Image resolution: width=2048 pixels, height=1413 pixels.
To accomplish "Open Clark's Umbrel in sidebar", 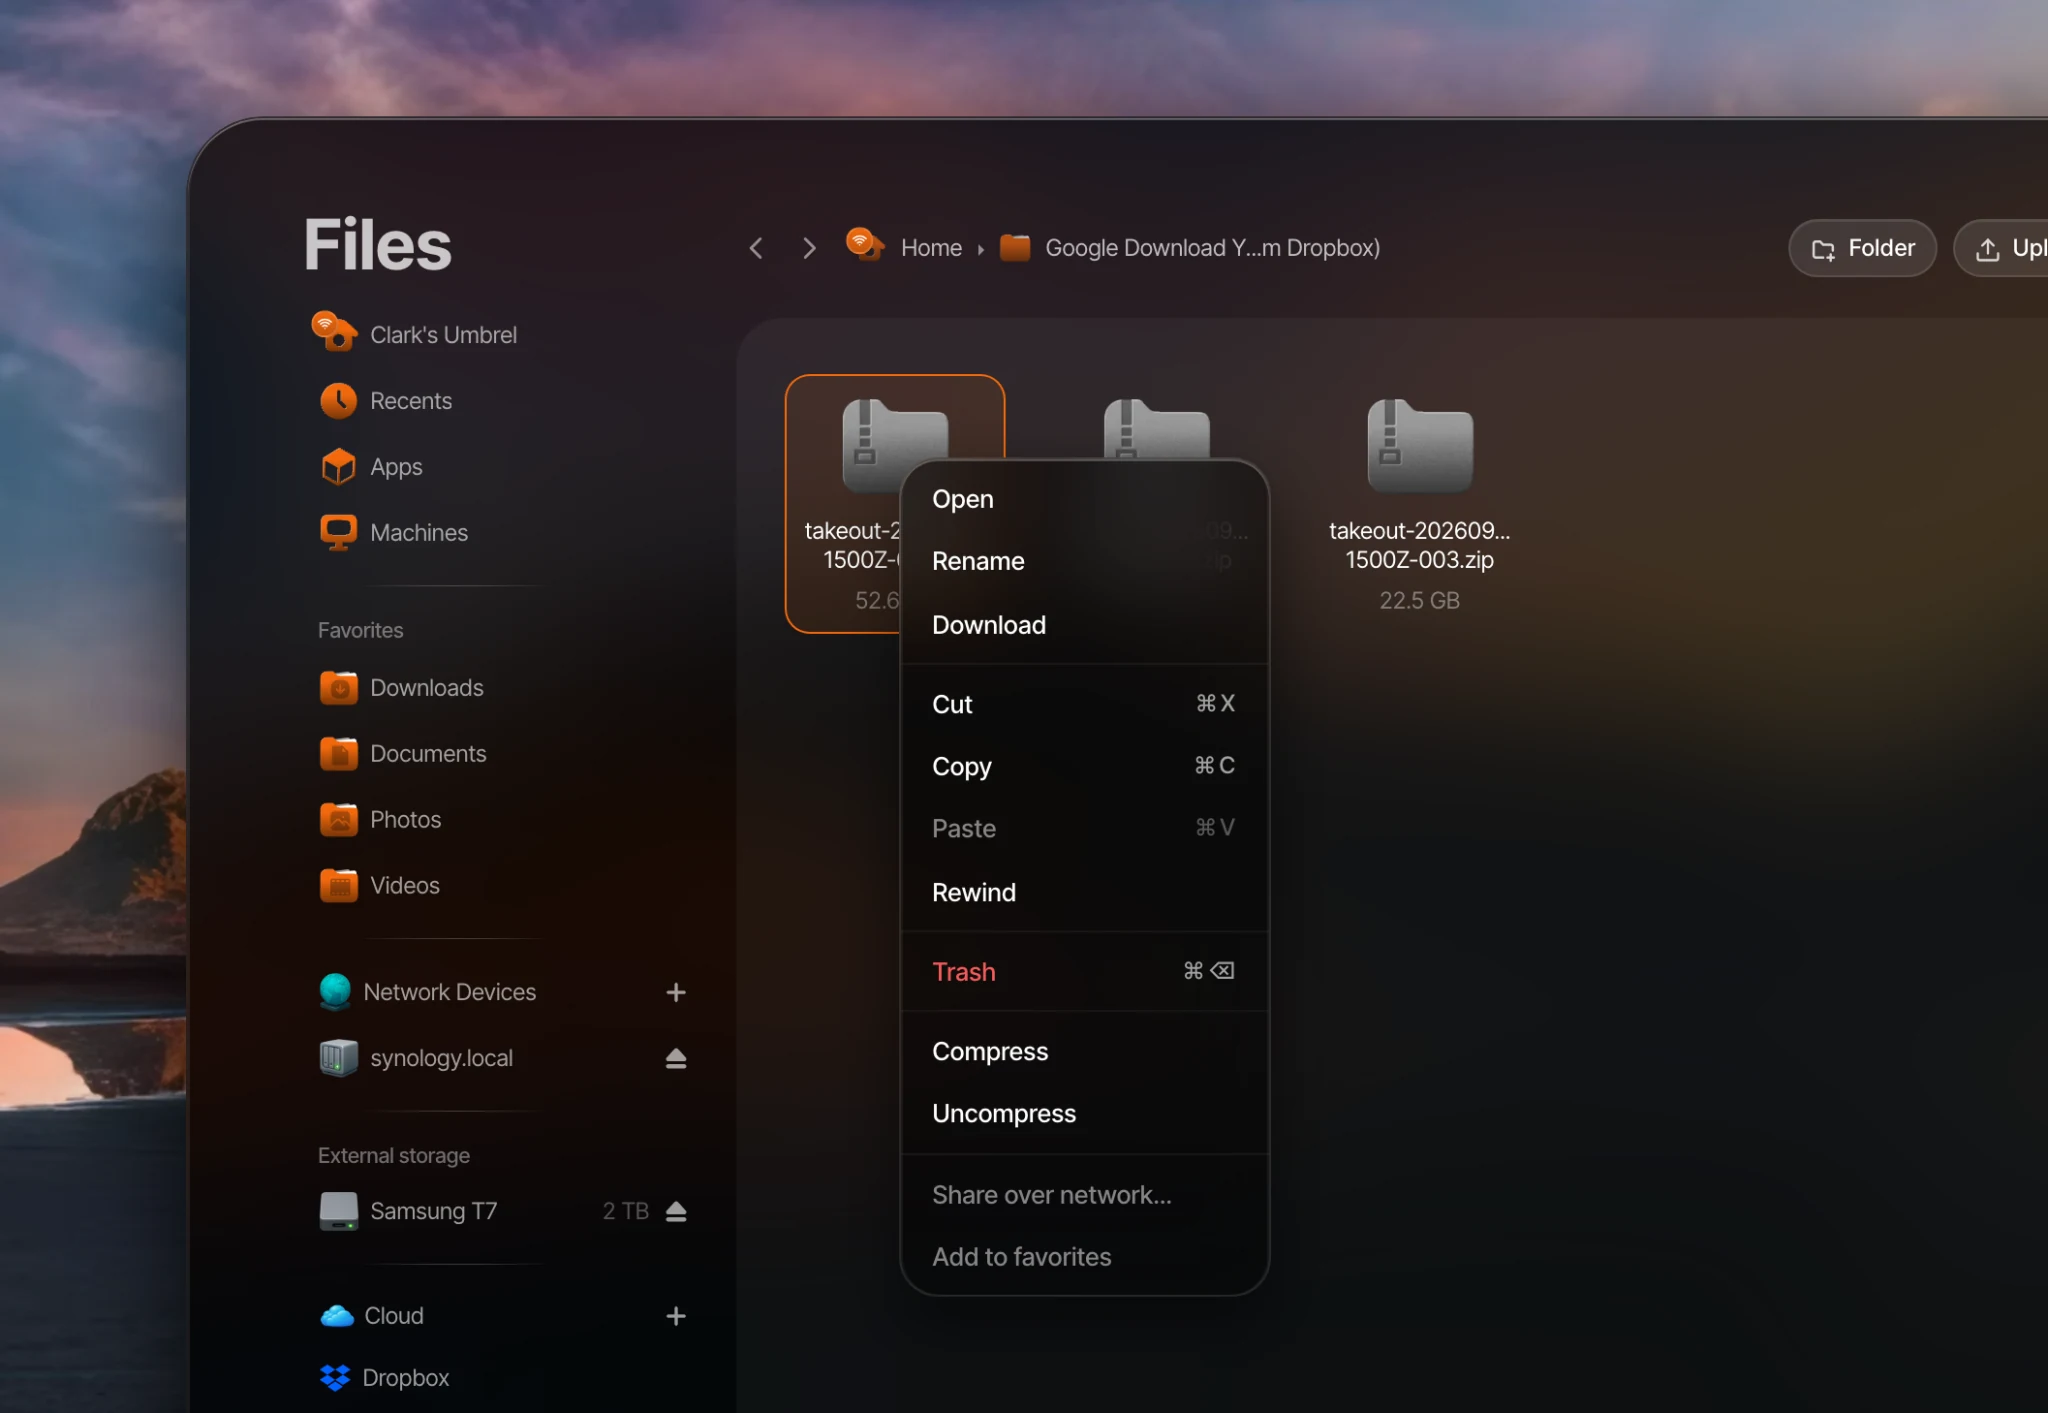I will point(415,334).
